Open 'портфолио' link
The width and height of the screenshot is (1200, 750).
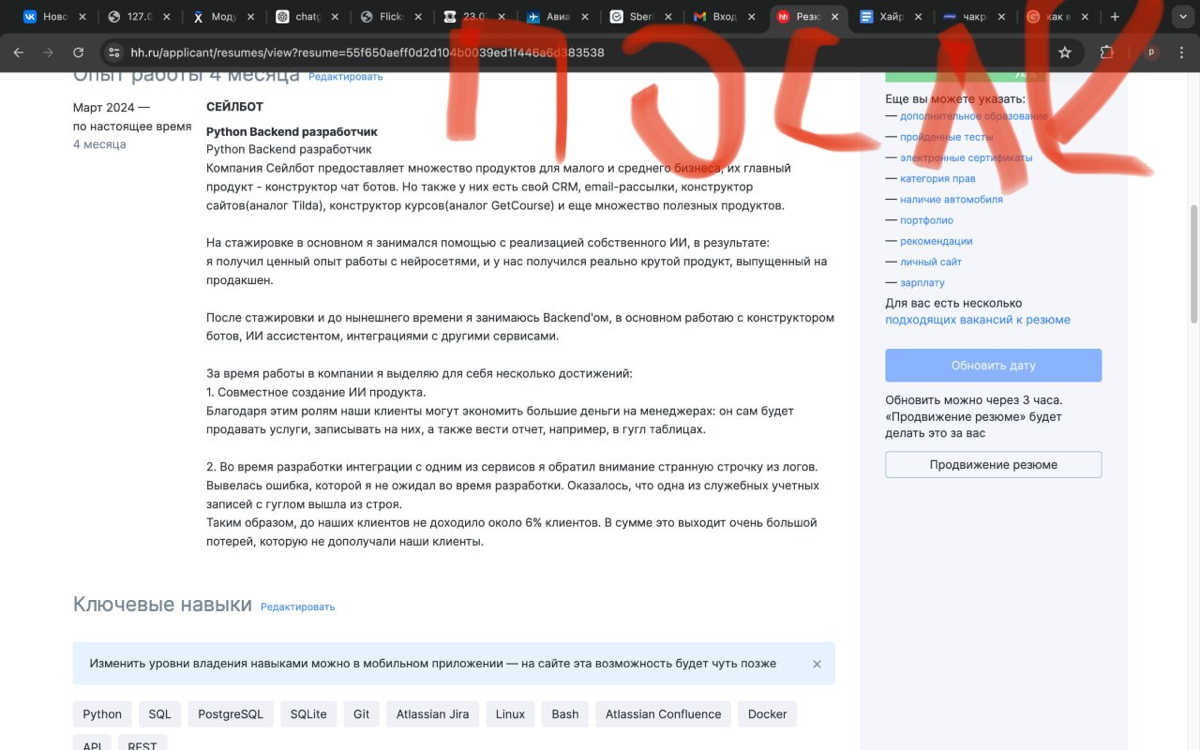(926, 220)
